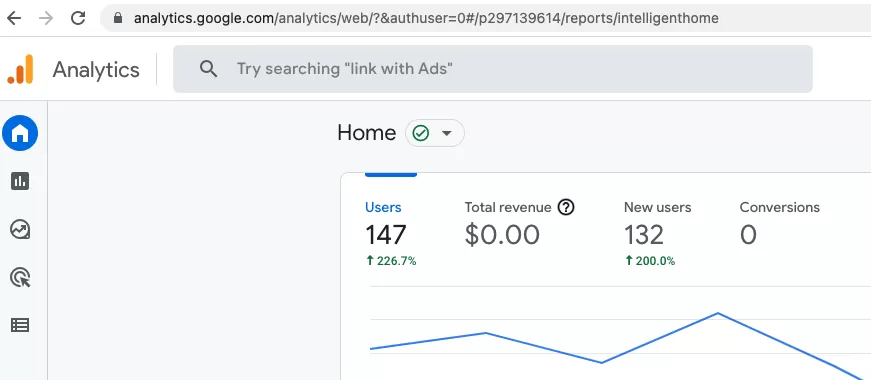This screenshot has height=380, width=871.
Task: Open the Explore sidebar icon
Action: coord(20,229)
